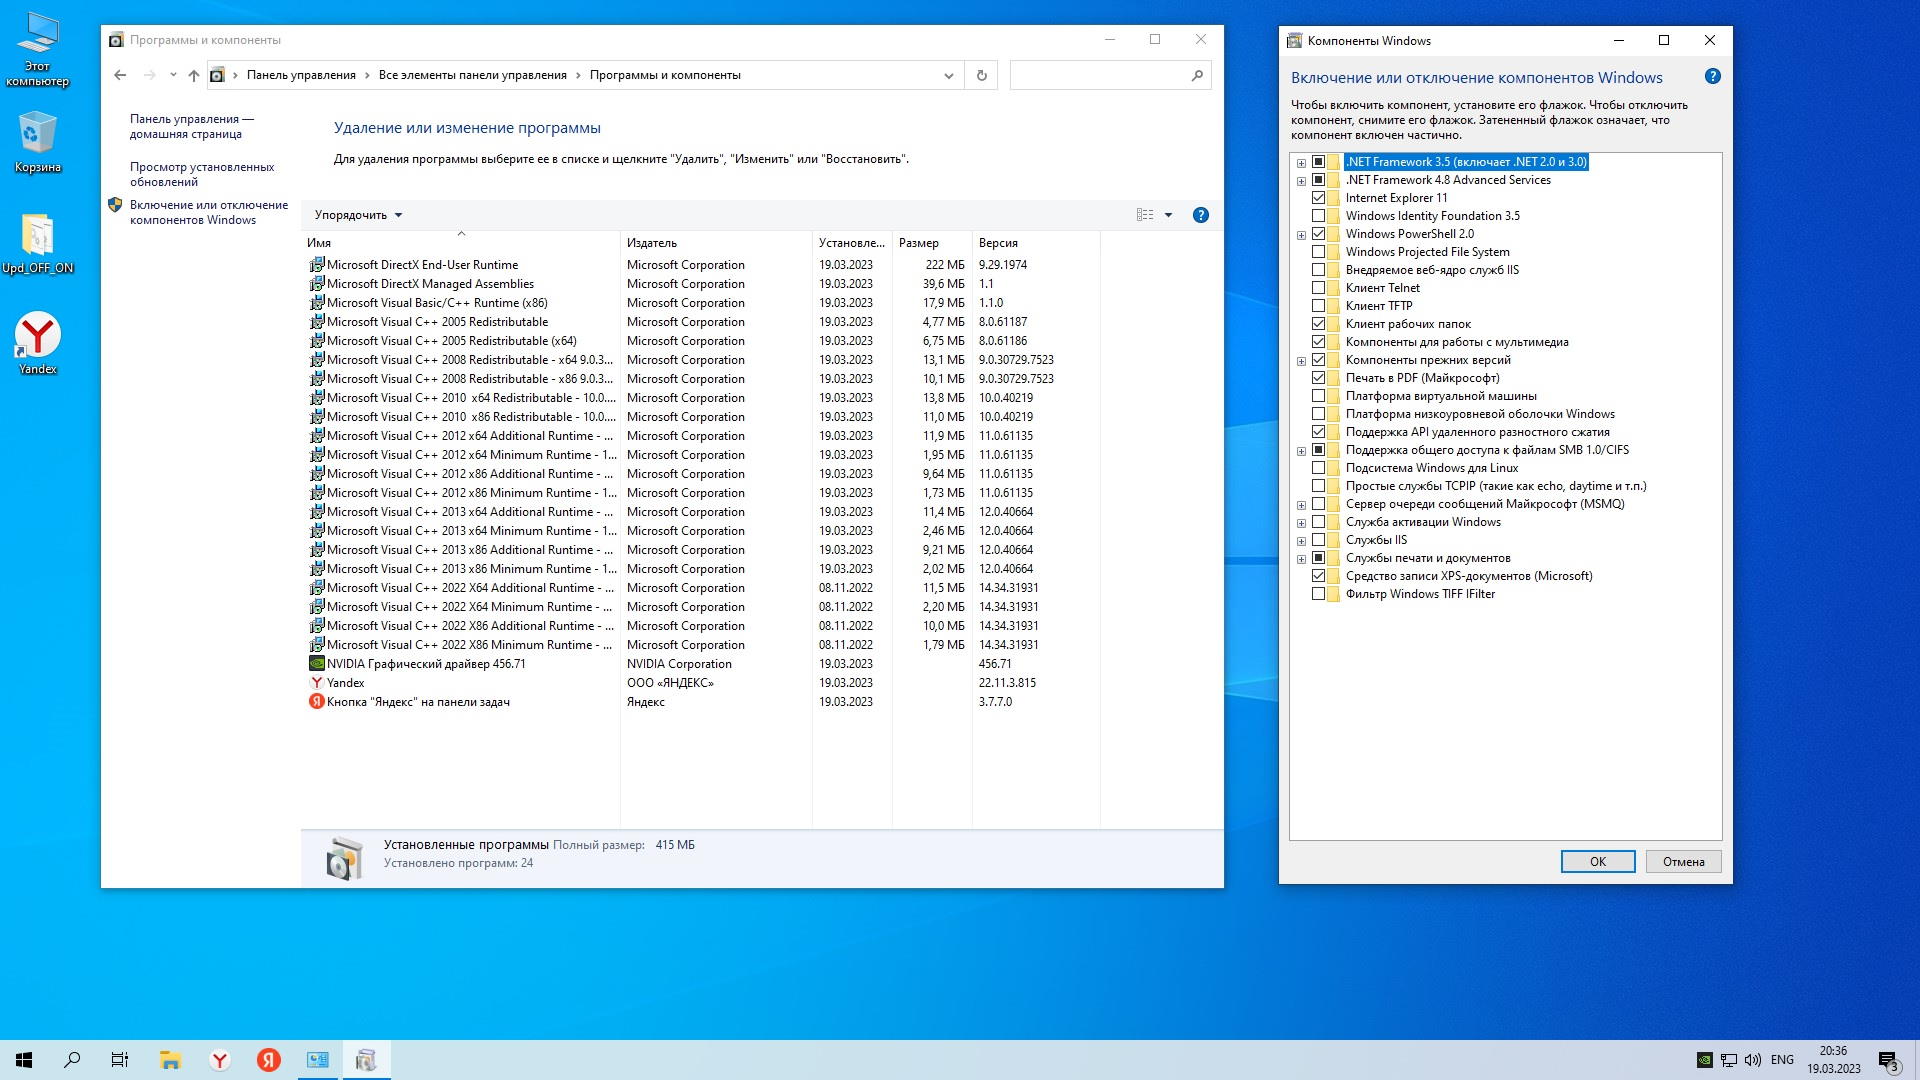Sort list by Издатель column header
Screen dimensions: 1920x1080
[652, 243]
